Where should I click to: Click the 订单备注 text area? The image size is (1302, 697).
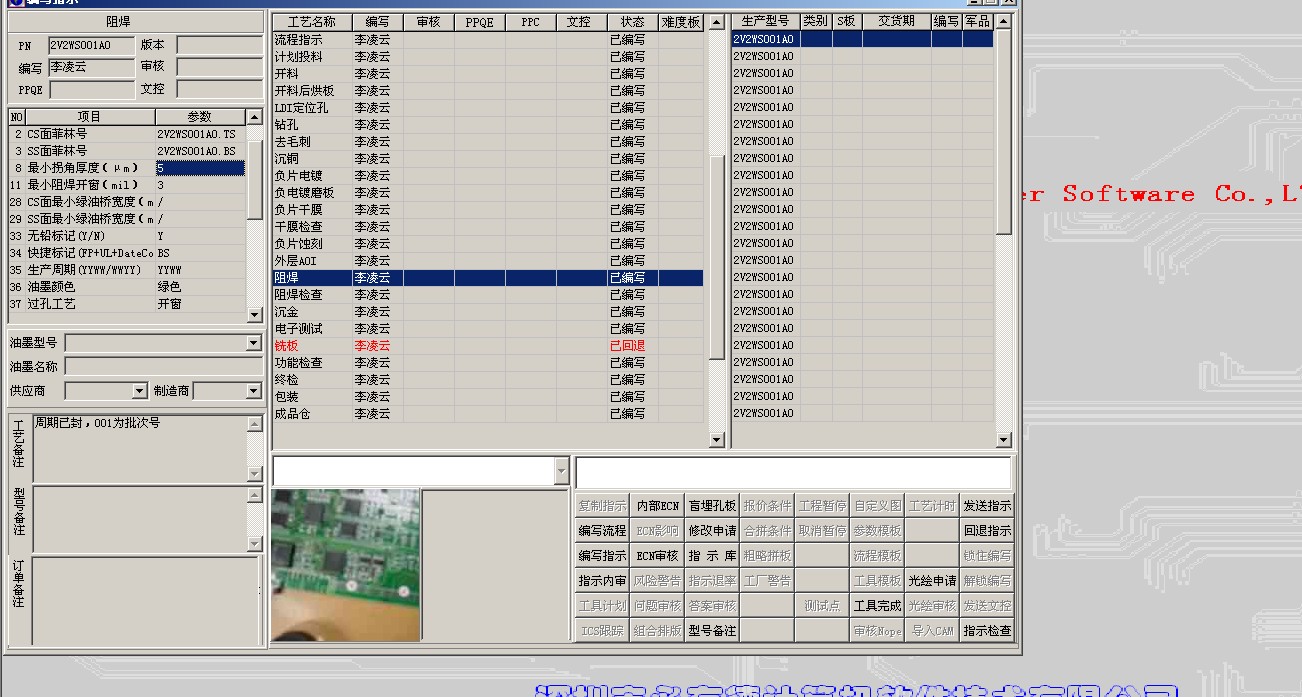point(145,600)
